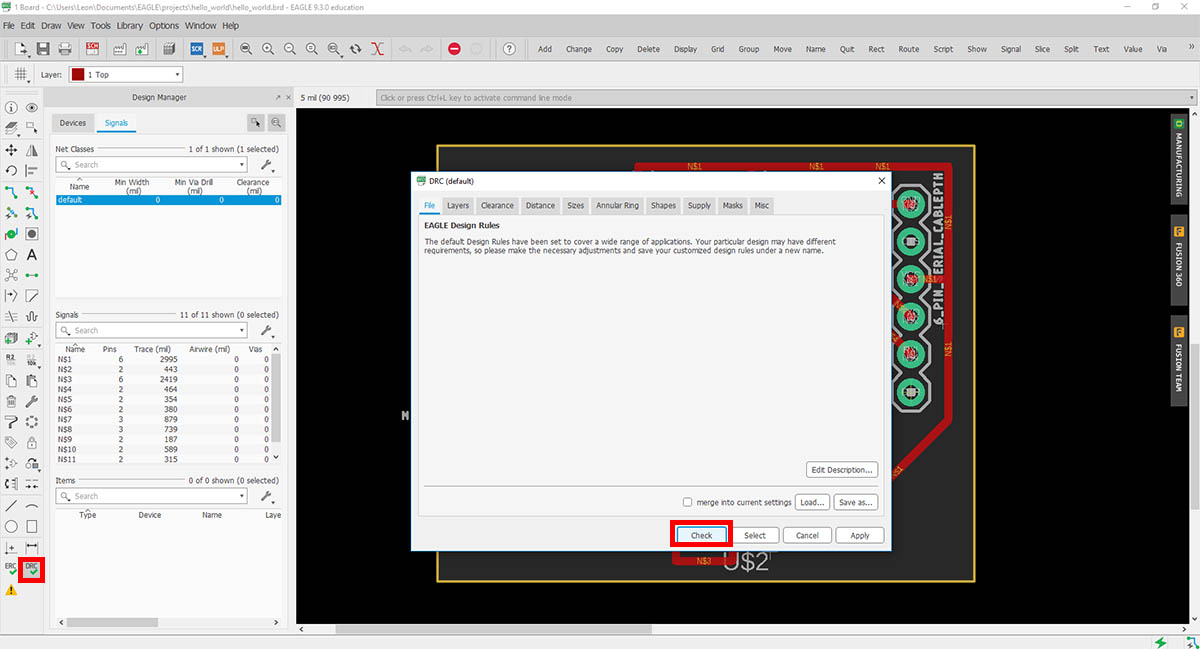Open wrench options beside Signals search
Viewport: 1200px width, 649px height.
tap(267, 330)
